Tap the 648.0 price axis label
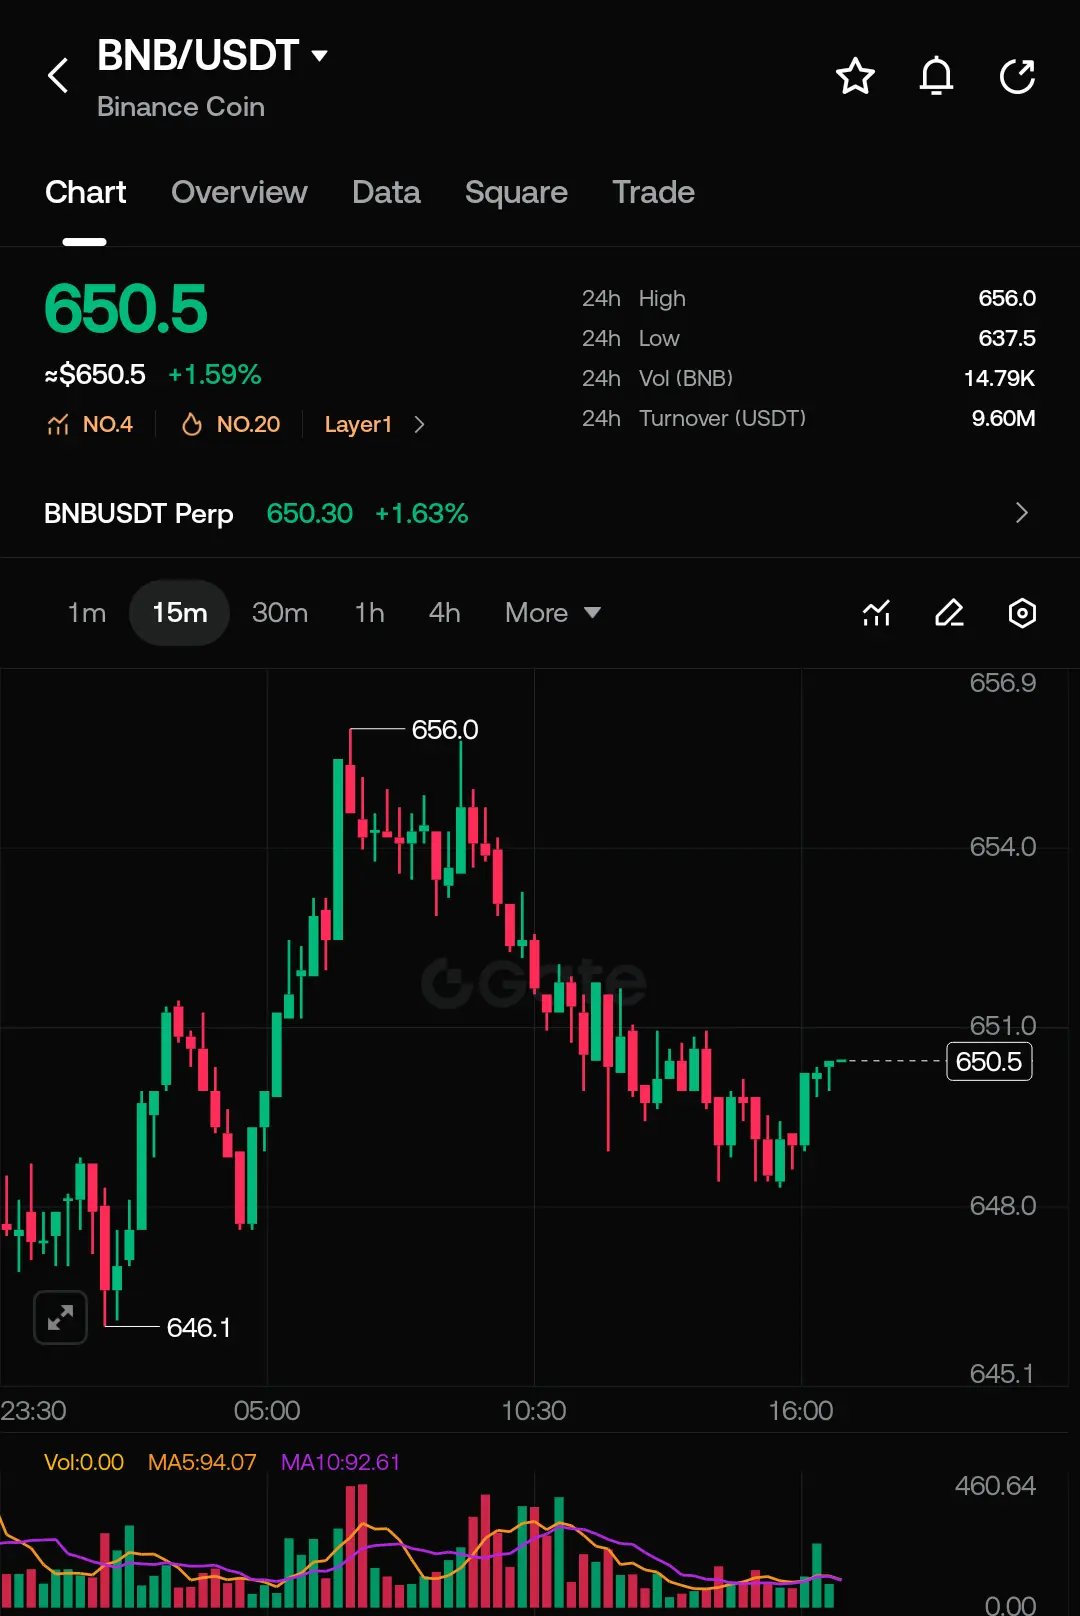Image resolution: width=1080 pixels, height=1616 pixels. coord(1002,1206)
